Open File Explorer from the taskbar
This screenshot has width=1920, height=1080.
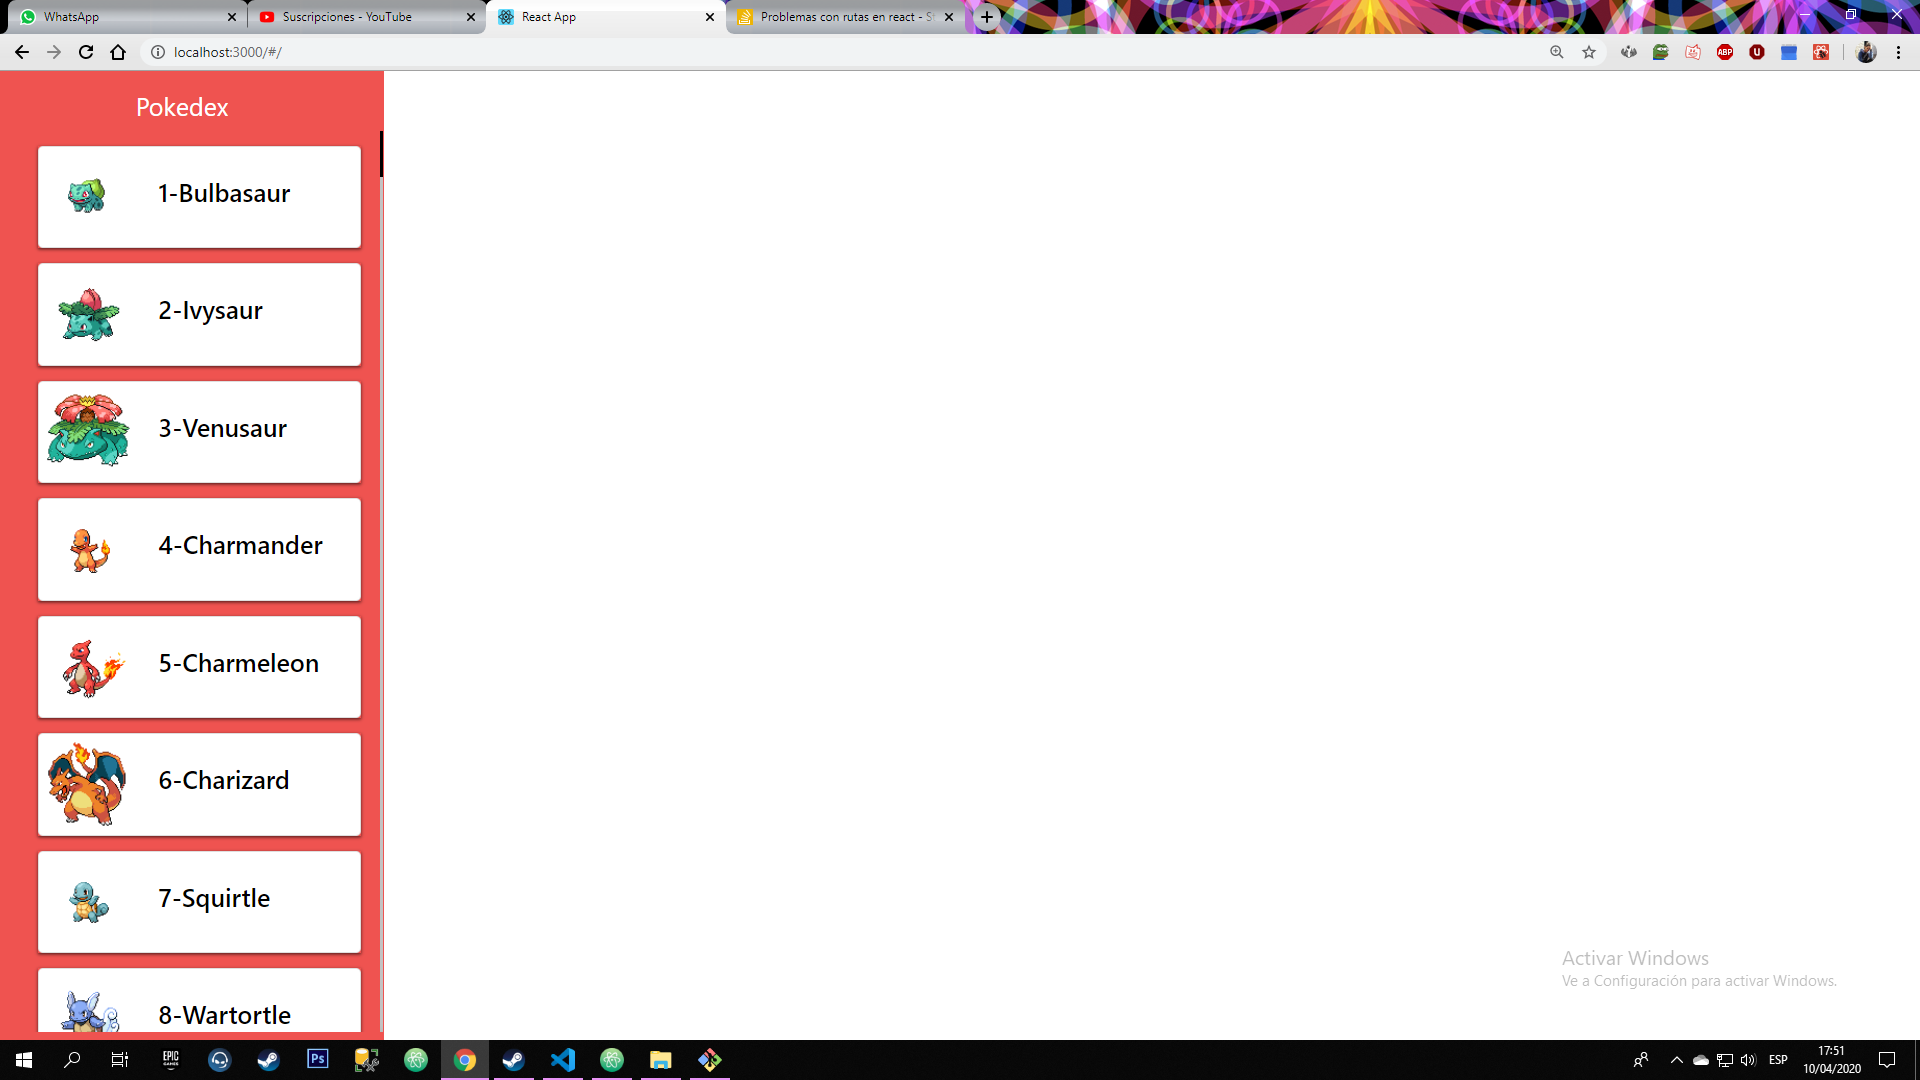660,1060
